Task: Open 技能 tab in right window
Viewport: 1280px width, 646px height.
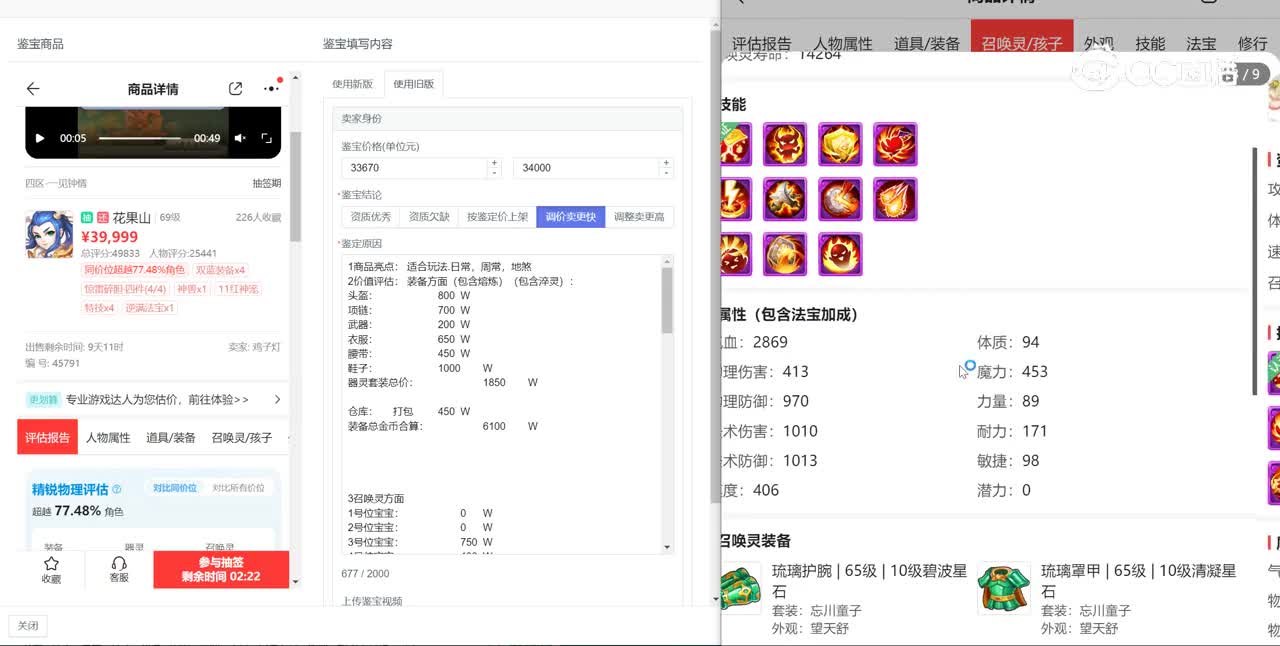Action: click(x=1150, y=44)
